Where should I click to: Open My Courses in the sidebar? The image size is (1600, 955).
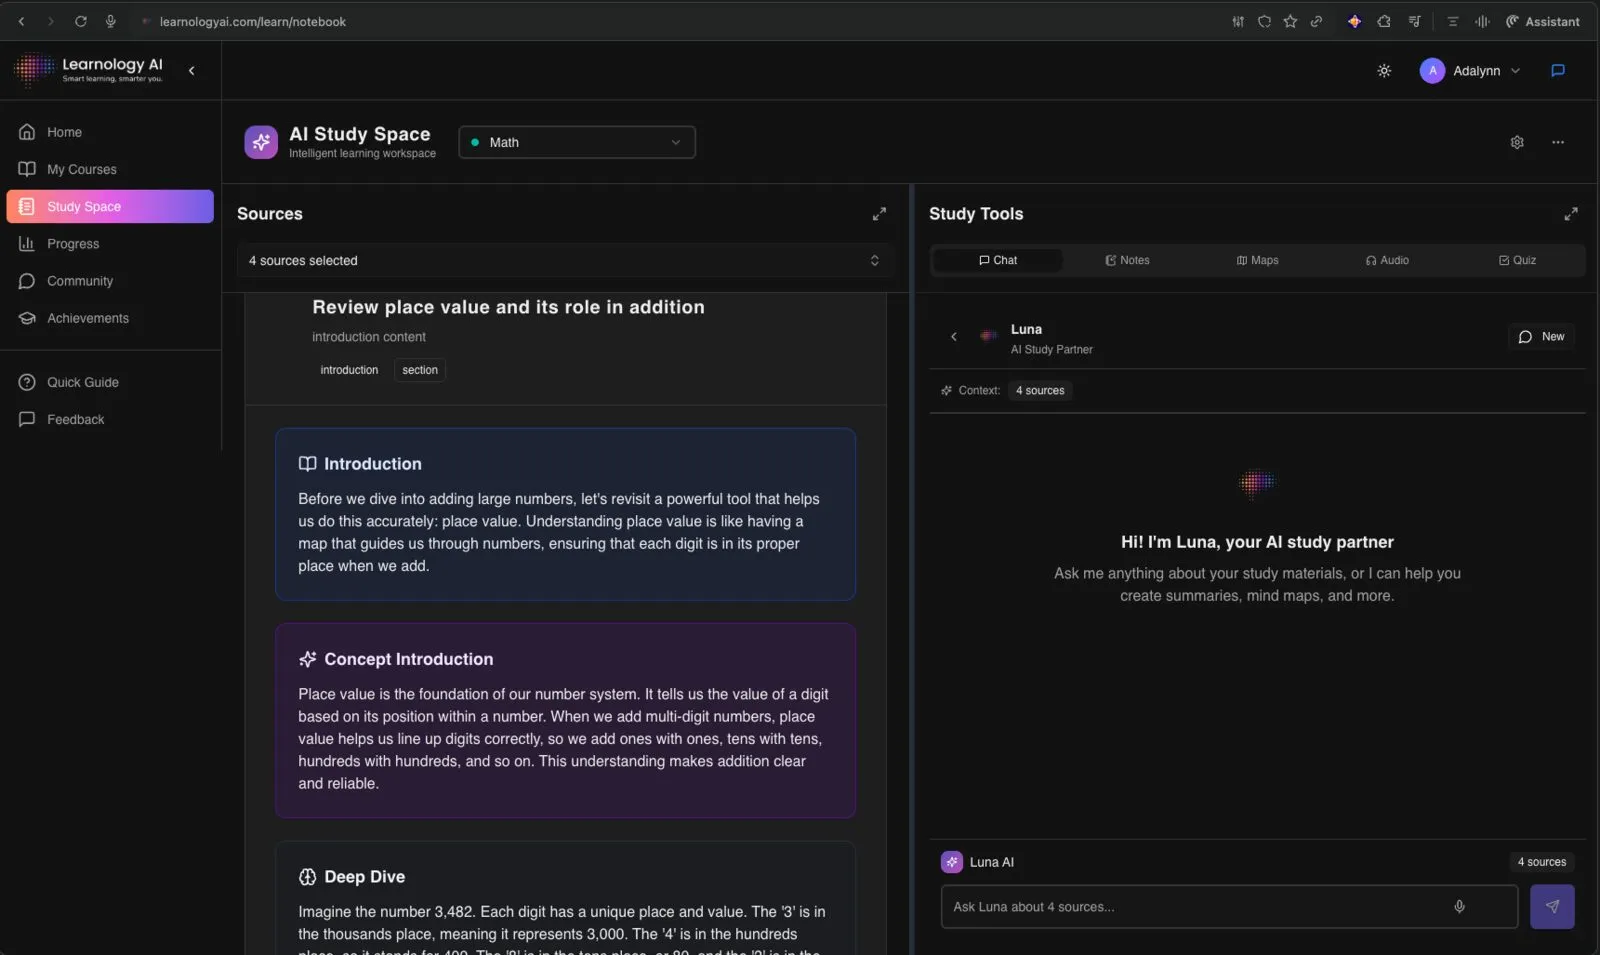click(x=110, y=169)
